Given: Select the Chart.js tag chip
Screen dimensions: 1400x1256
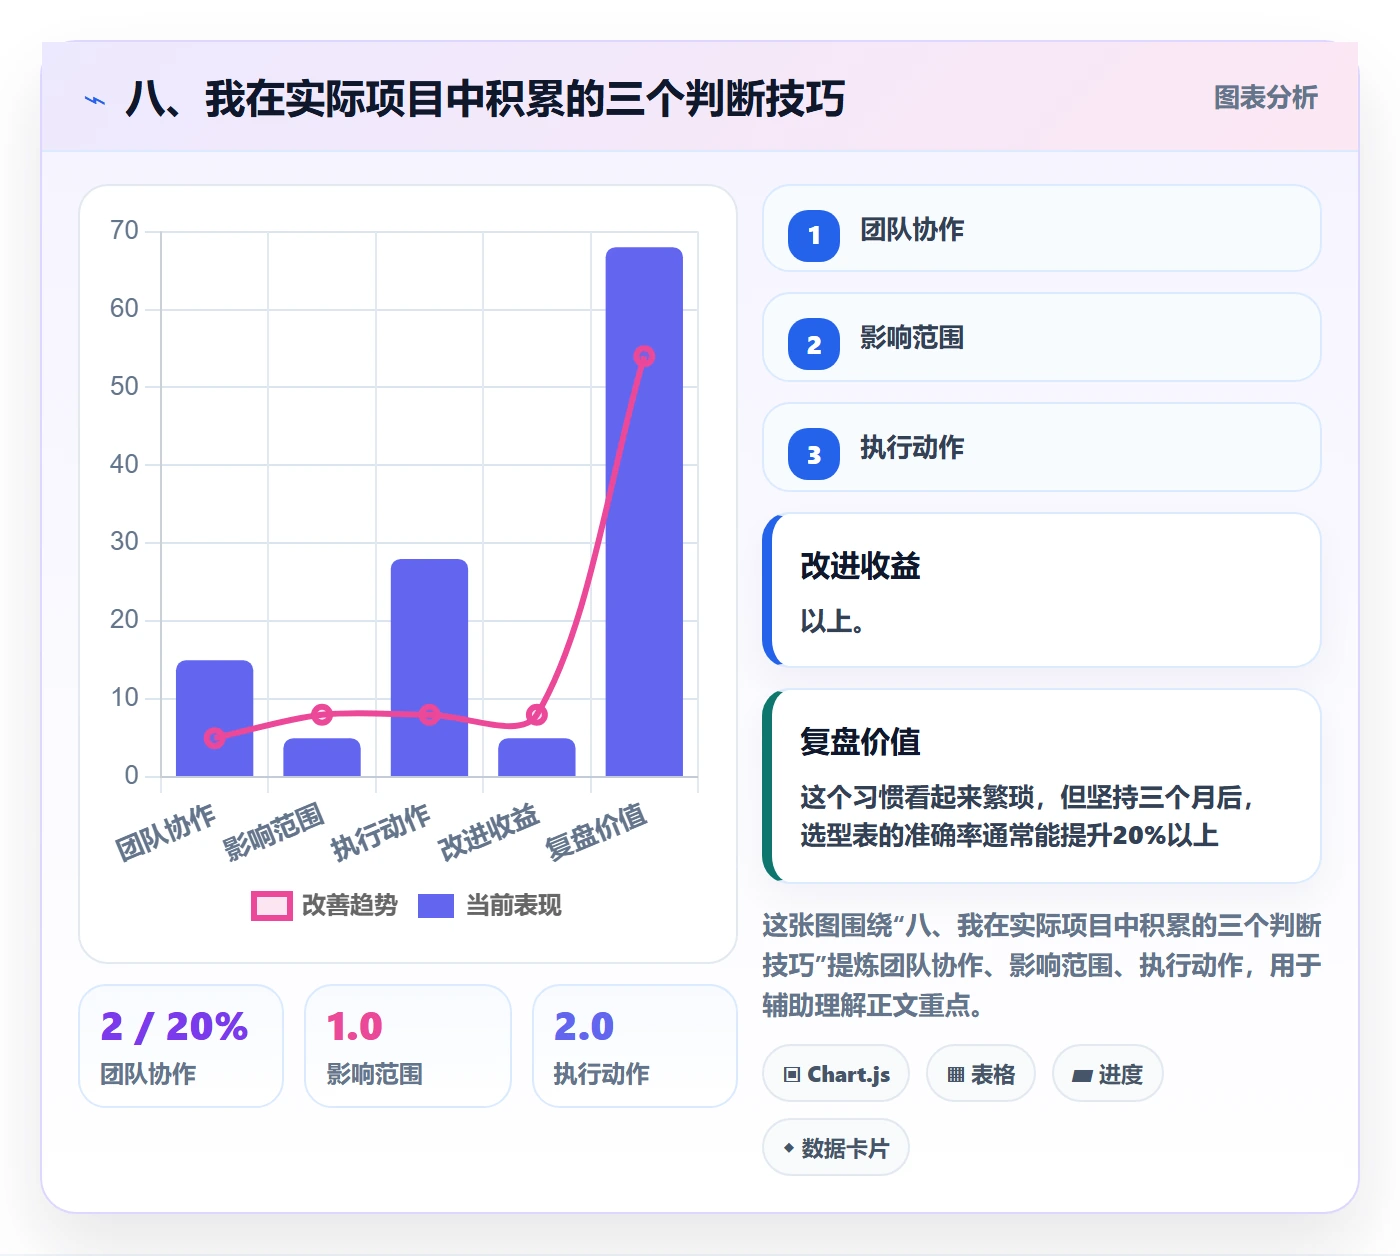Looking at the screenshot, I should tap(836, 1074).
